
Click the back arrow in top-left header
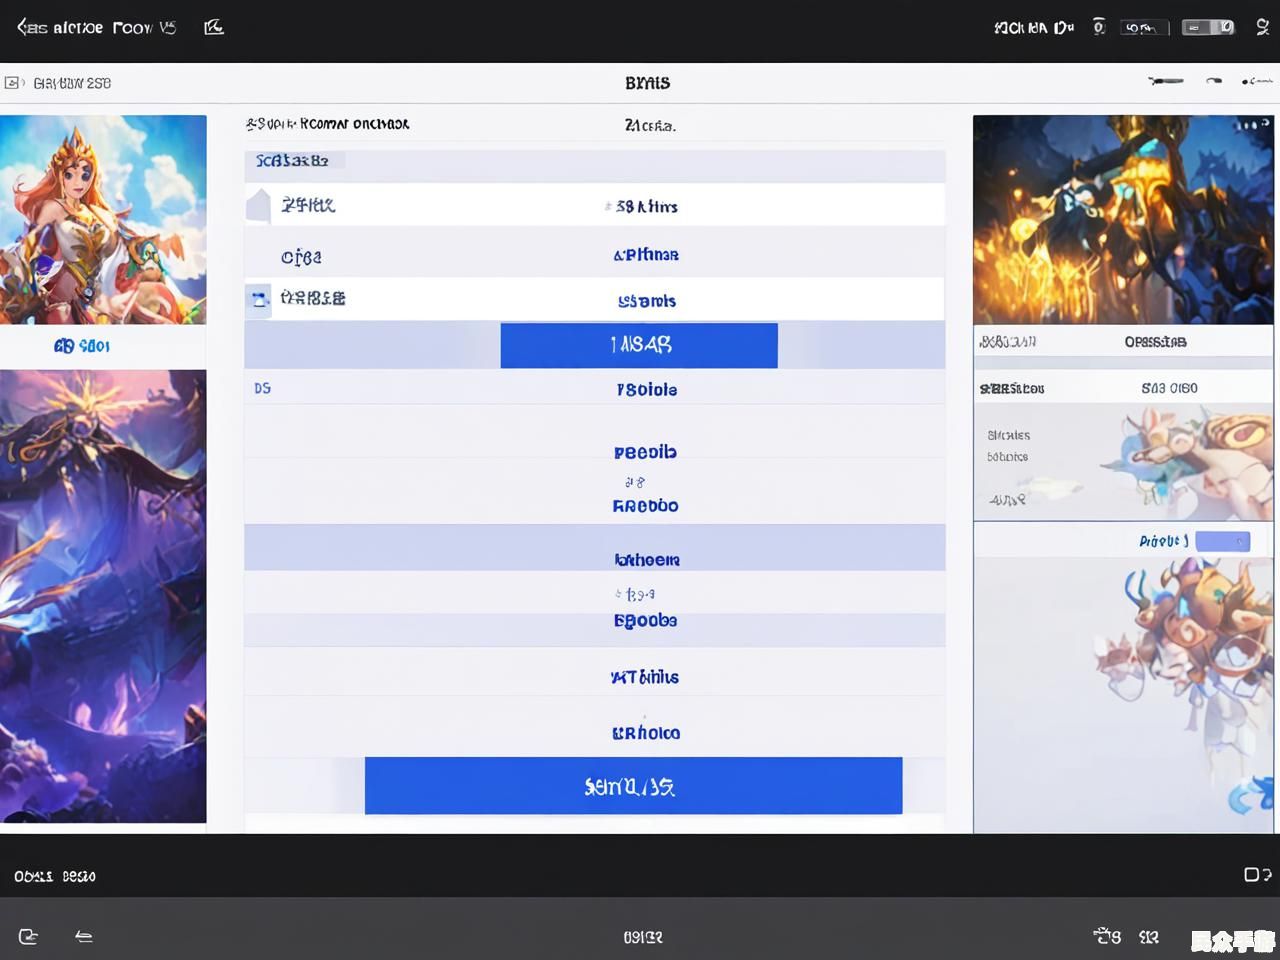tap(22, 27)
